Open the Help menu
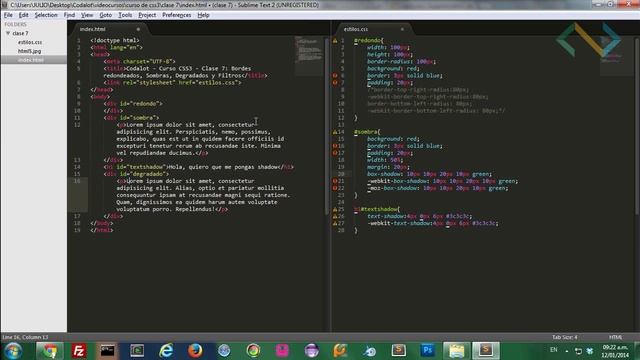 click(203, 15)
